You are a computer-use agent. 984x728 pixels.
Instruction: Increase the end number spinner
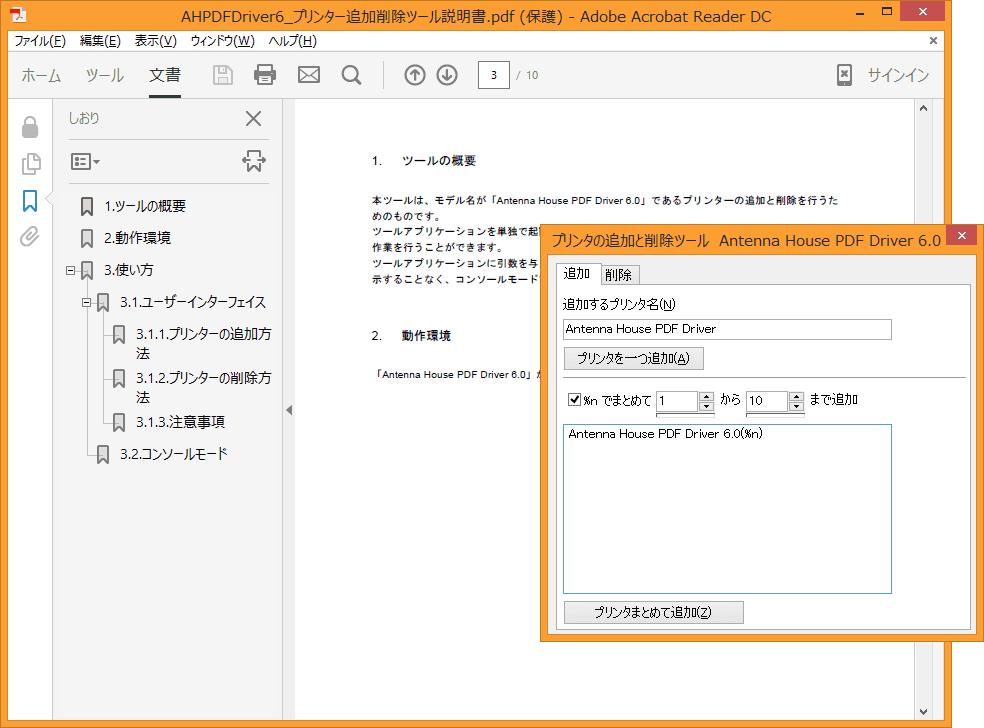[x=796, y=397]
